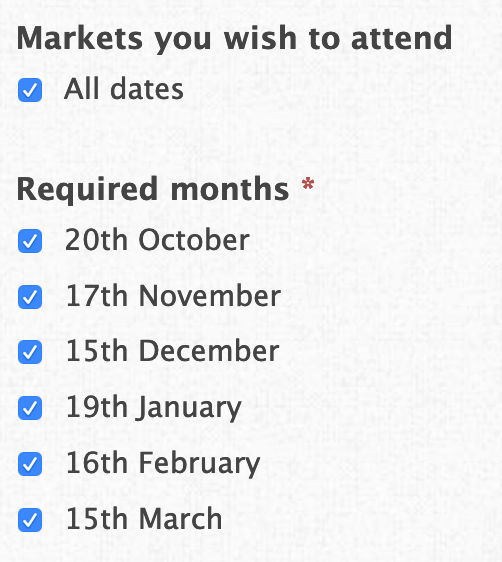Click the 20th October label text
Viewport: 502px width, 562px height.
(x=157, y=240)
